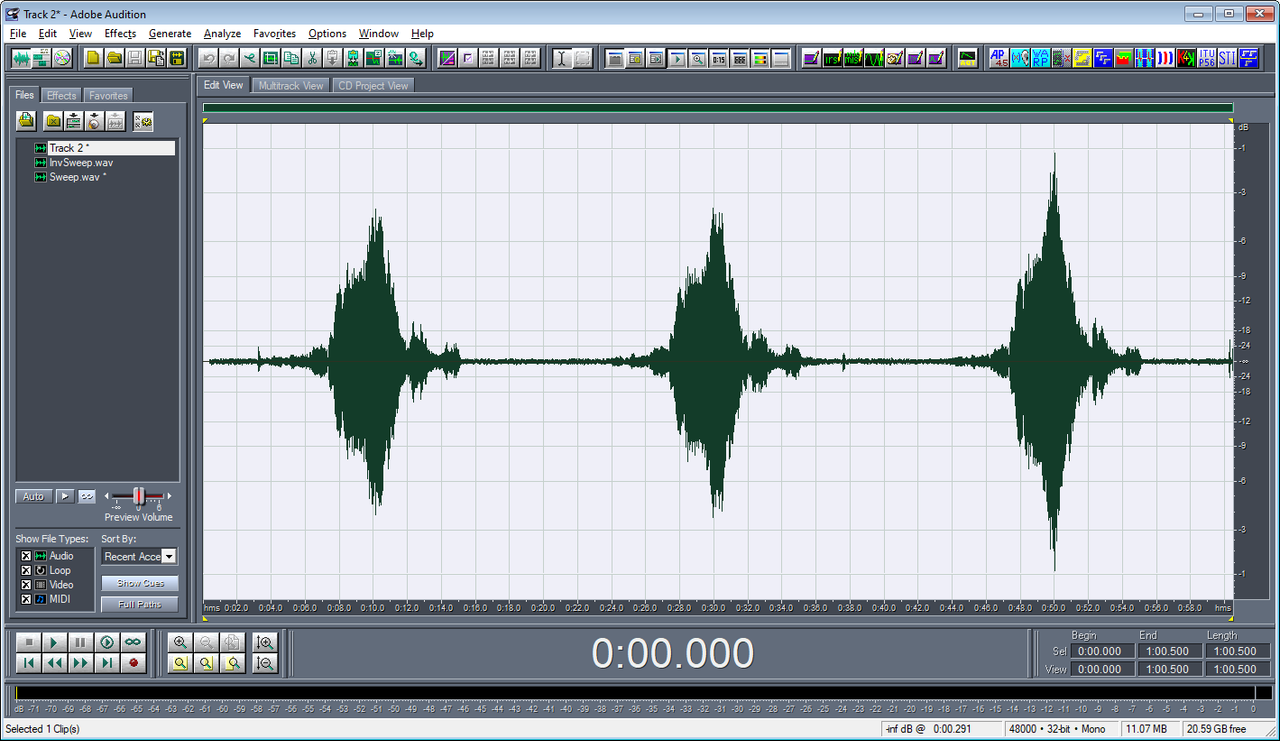The width and height of the screenshot is (1280, 741).
Task: Click the STI plugin icon
Action: click(1227, 58)
